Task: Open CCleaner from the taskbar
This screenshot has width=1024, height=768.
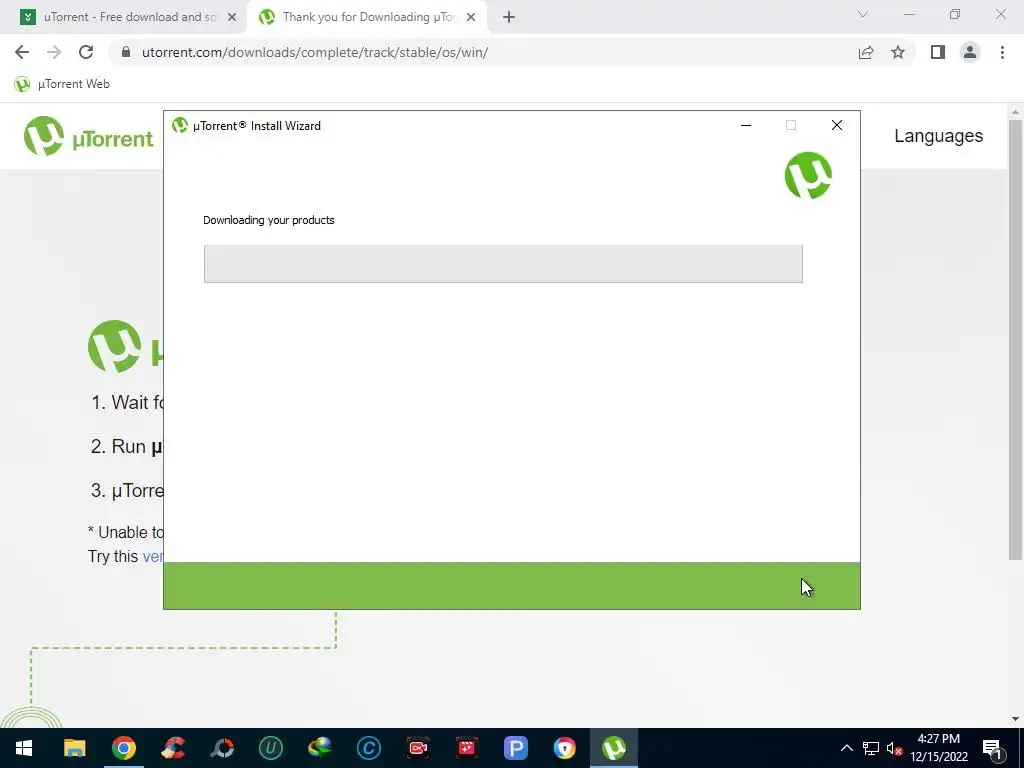Action: [x=172, y=748]
